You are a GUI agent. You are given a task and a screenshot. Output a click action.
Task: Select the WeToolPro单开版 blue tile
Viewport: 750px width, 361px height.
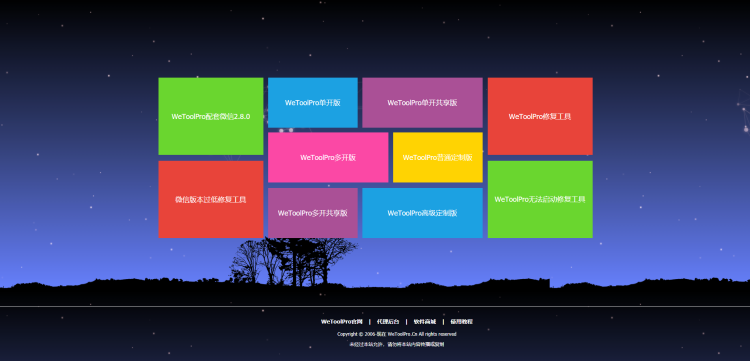pyautogui.click(x=312, y=103)
